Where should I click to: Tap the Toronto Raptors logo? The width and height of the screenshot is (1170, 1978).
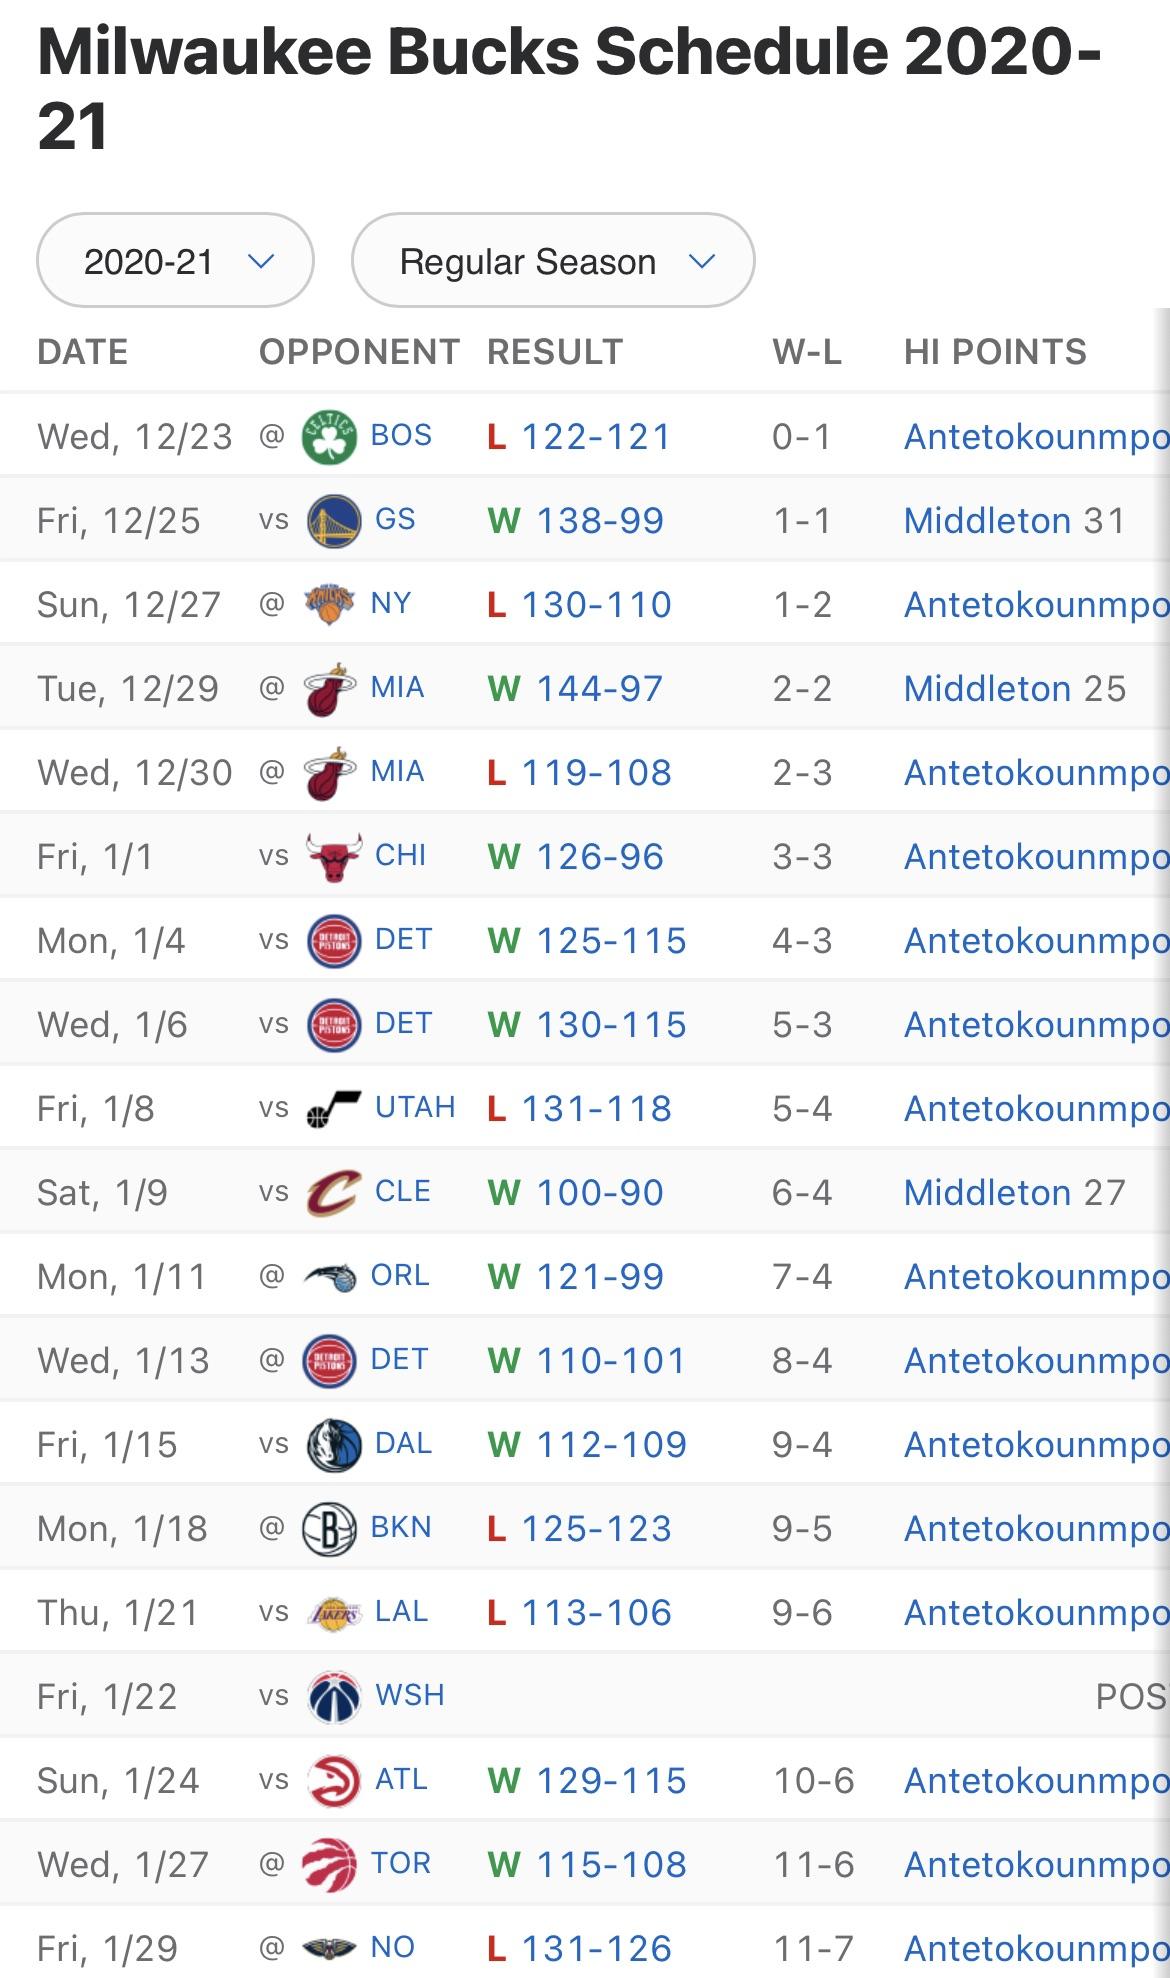(329, 1865)
